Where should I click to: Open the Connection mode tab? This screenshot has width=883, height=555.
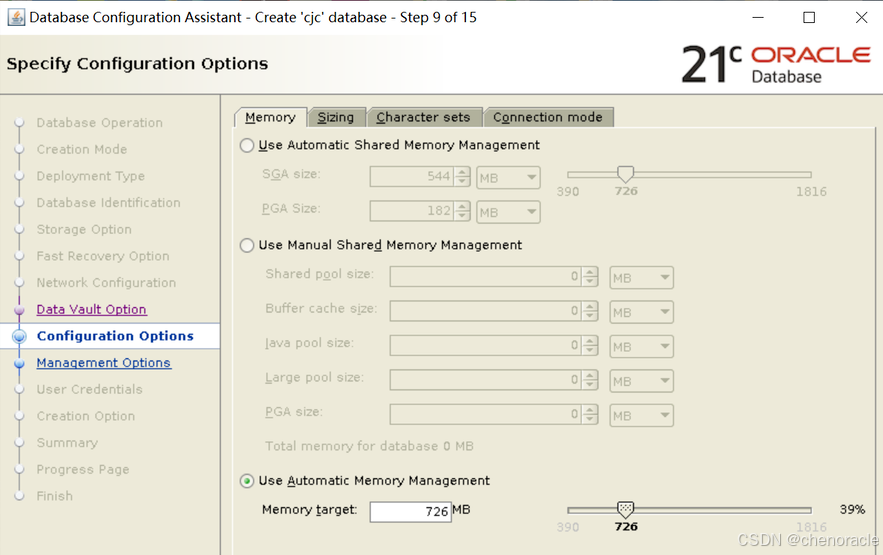(548, 117)
